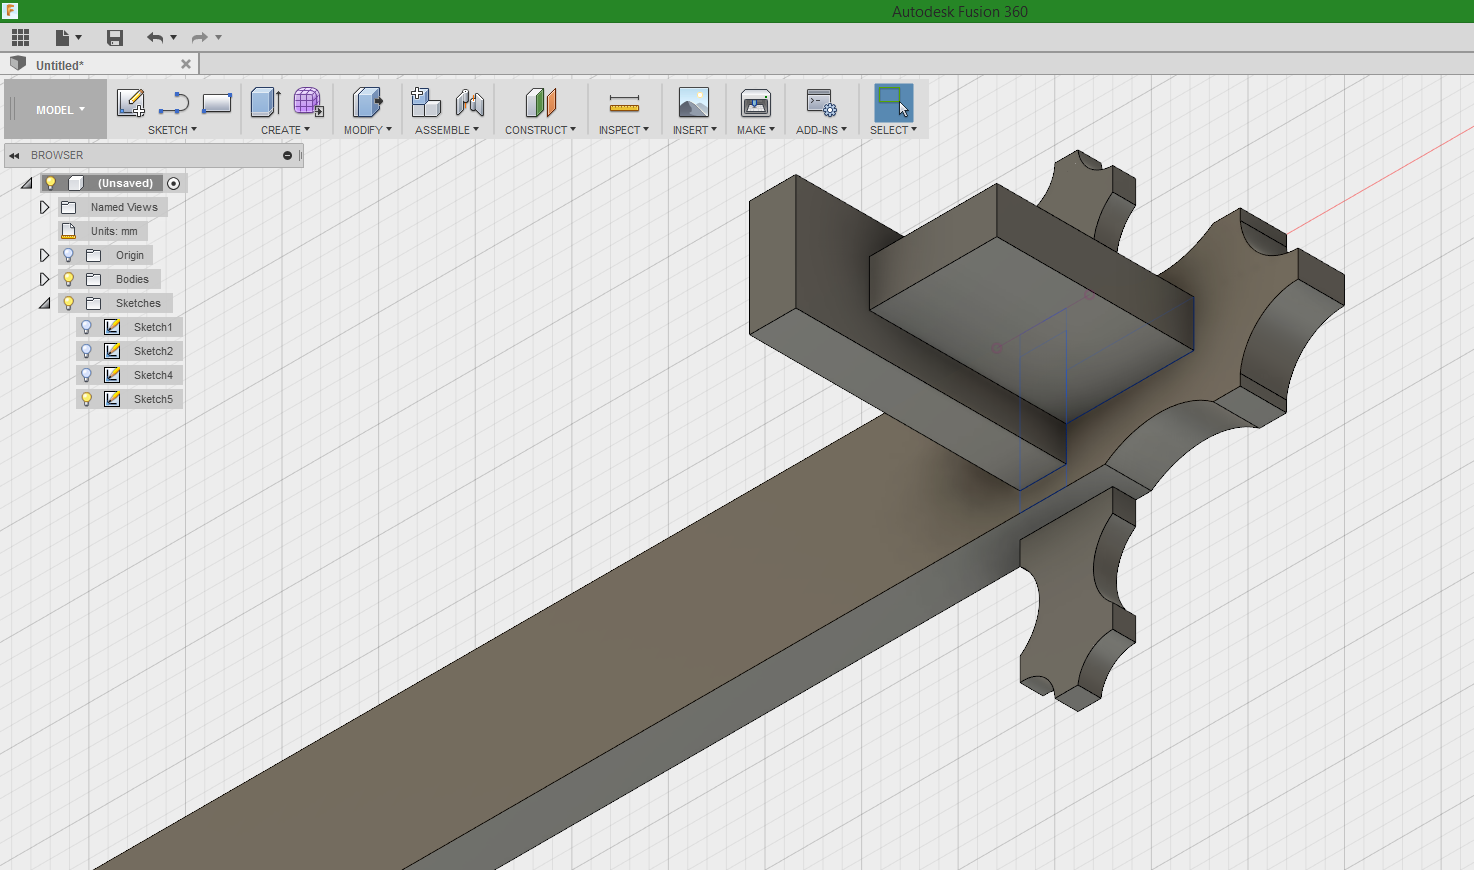The width and height of the screenshot is (1474, 870).
Task: Expand the Named Views node
Action: pos(44,207)
